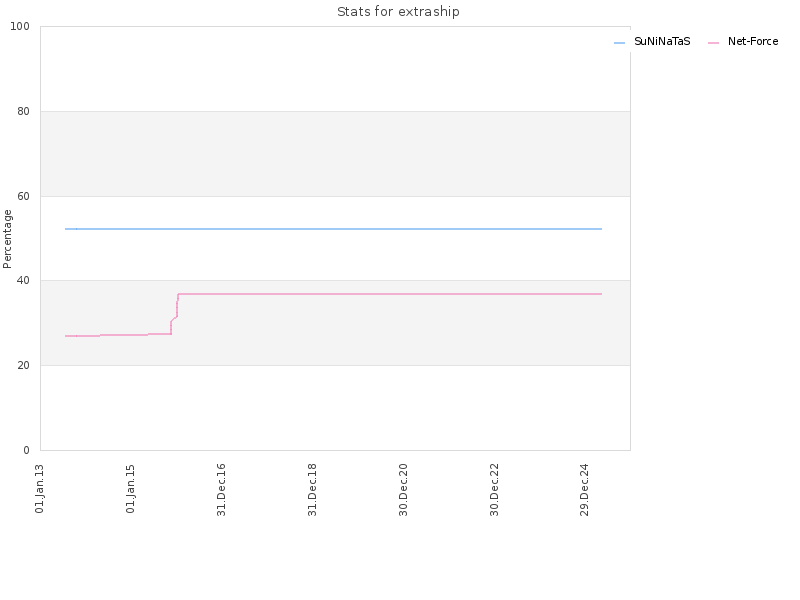This screenshot has width=800, height=600.
Task: Toggle the Net-Force legend entry
Action: 743,42
